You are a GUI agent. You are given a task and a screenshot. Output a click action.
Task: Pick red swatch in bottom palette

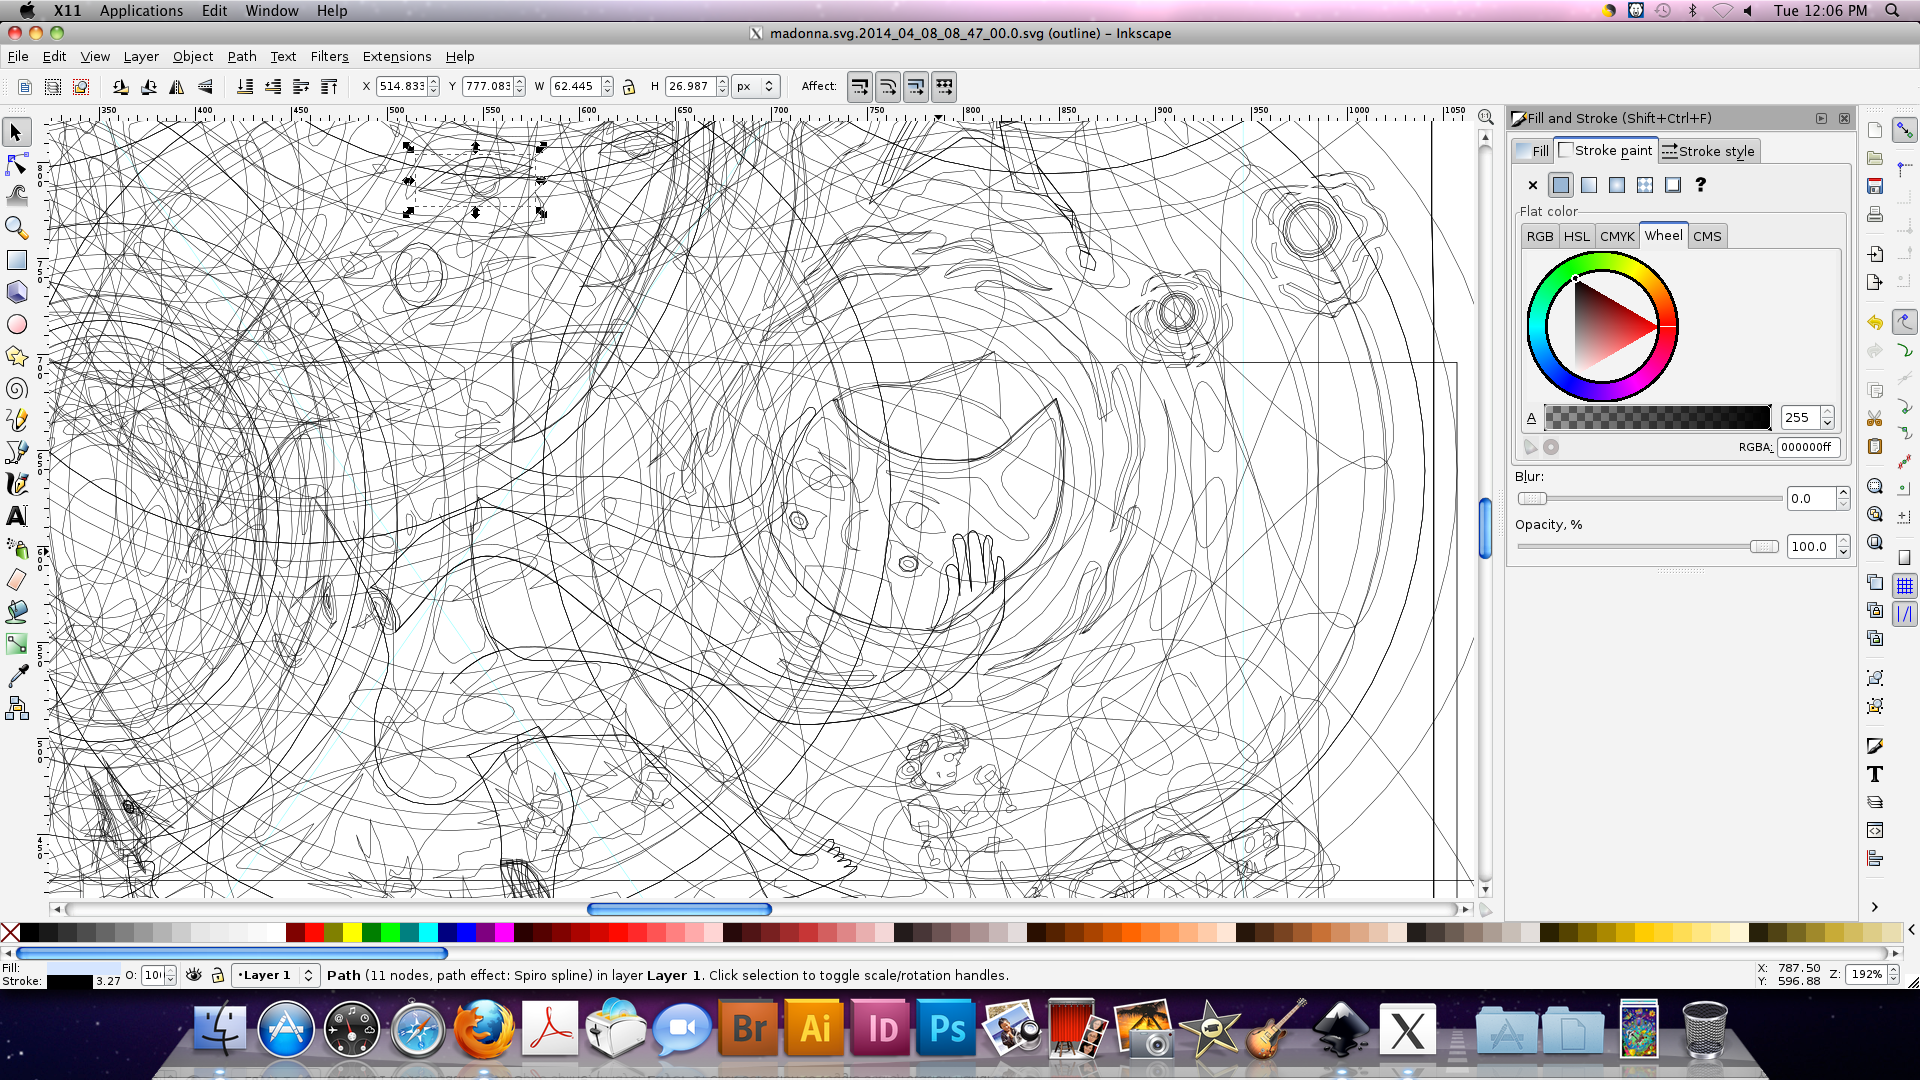coord(314,933)
